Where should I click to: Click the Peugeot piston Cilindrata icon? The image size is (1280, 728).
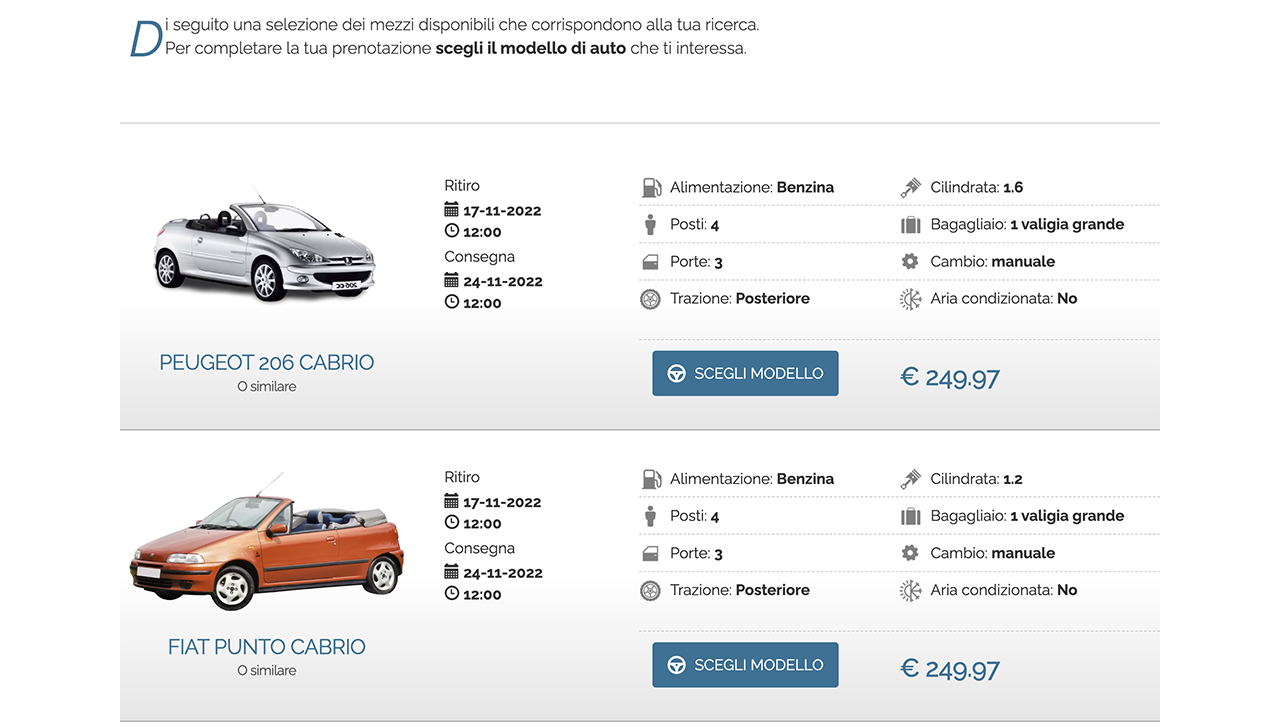coord(910,187)
